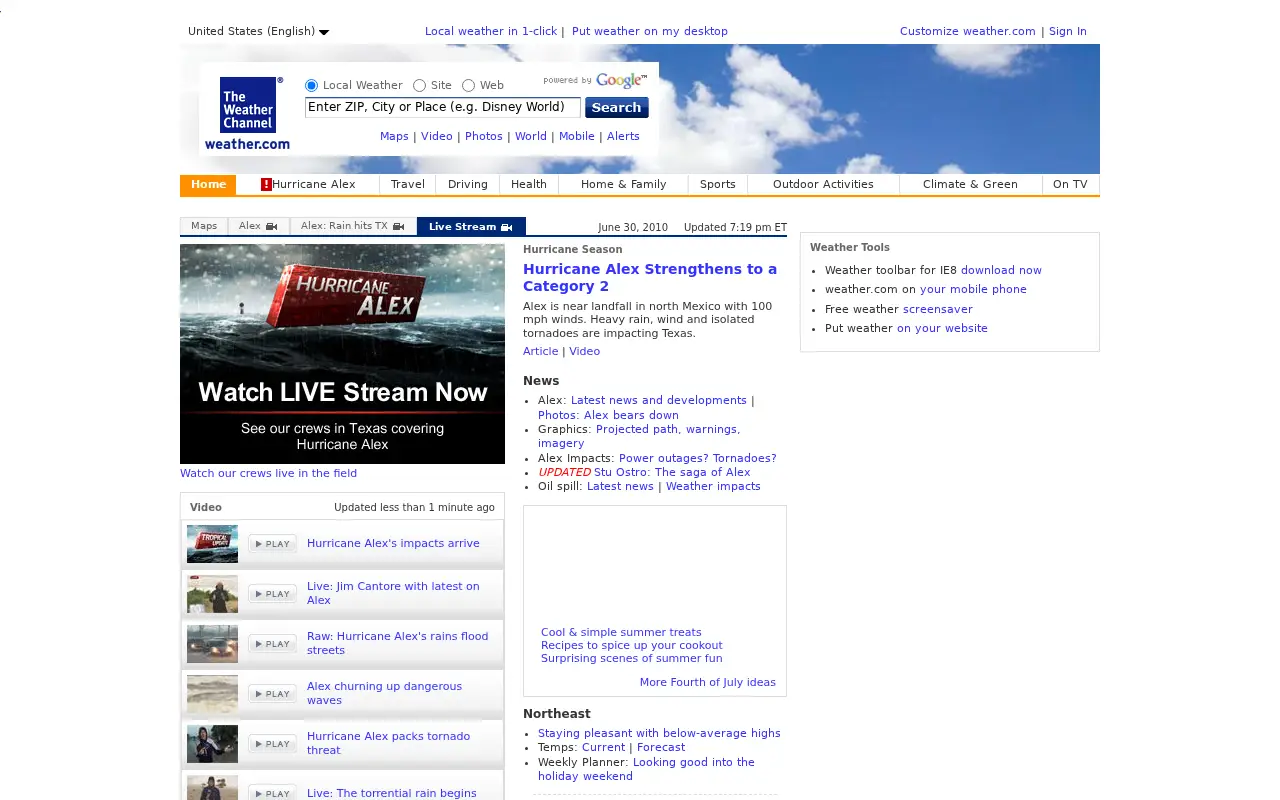
Task: Play Hurricane Alex packs tornado threat video
Action: point(272,744)
